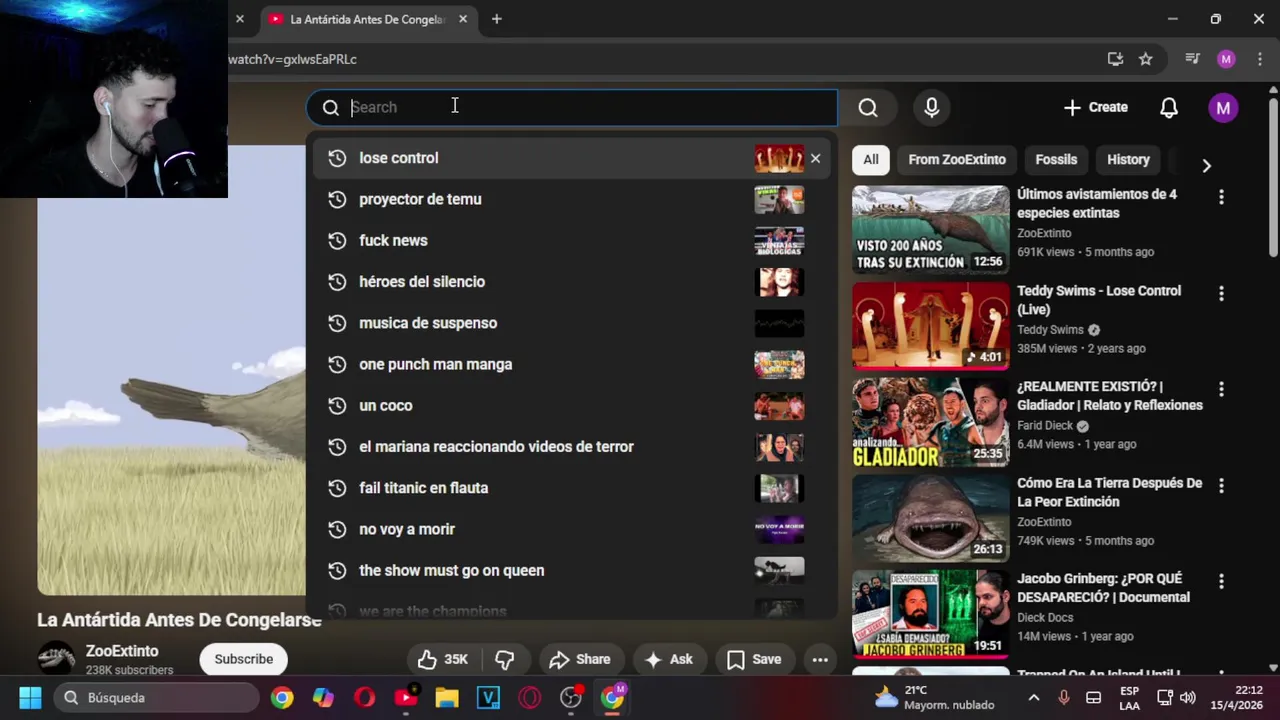Image resolution: width=1280 pixels, height=720 pixels.
Task: Click the browser address bar URL
Action: 292,59
